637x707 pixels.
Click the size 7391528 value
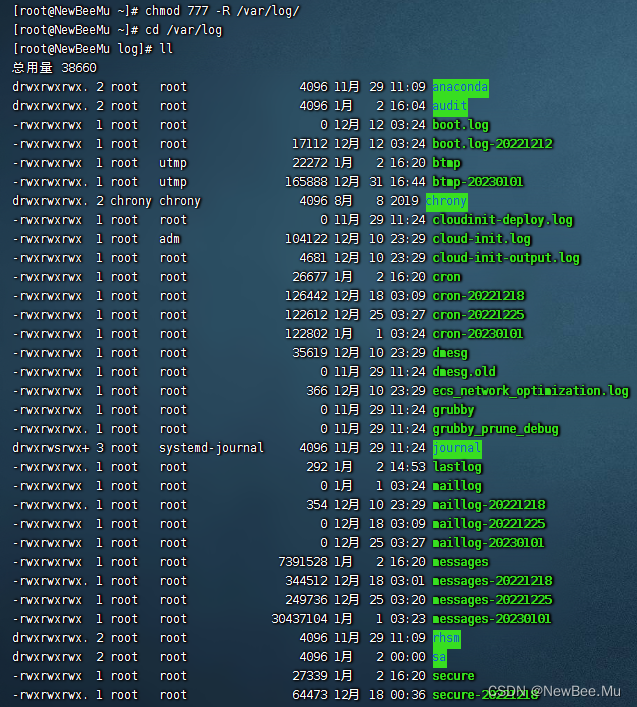click(303, 562)
